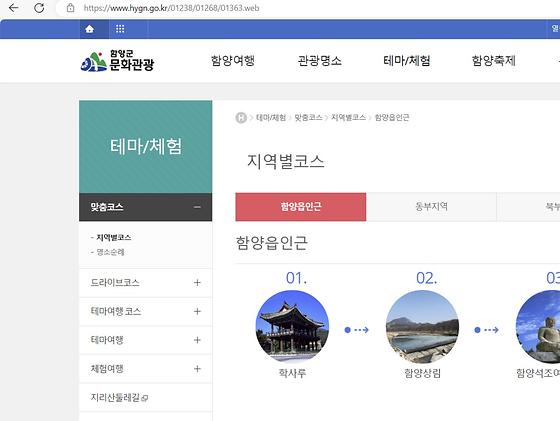Select 명소순례 sidebar submenu
The width and height of the screenshot is (560, 421).
click(x=110, y=252)
